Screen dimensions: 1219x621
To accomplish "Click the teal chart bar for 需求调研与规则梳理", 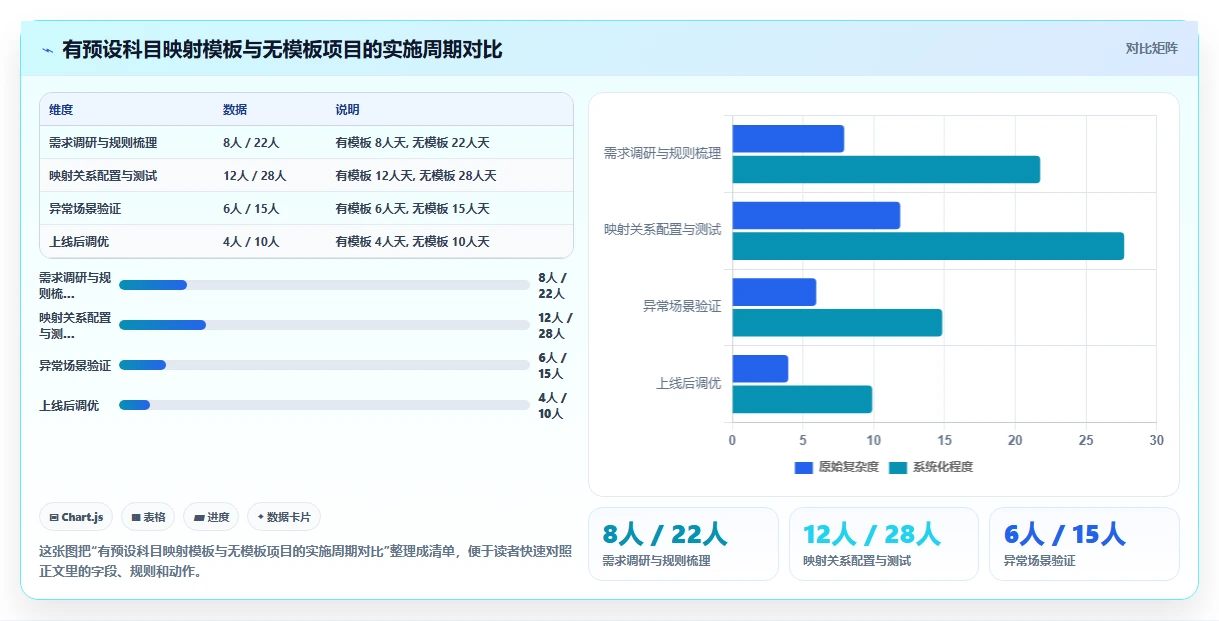I will tap(886, 169).
